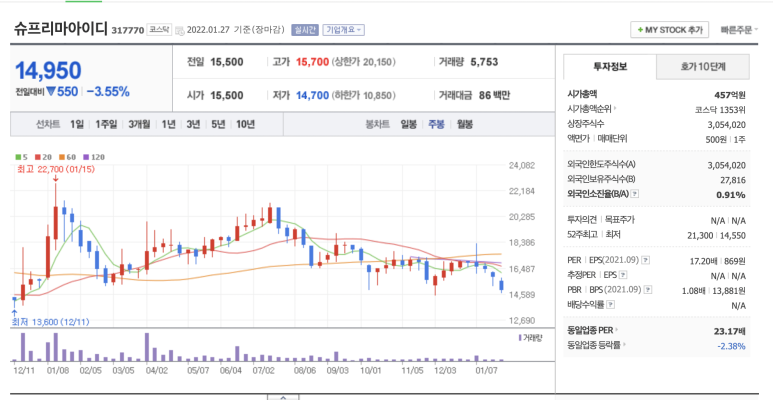Viewport: 773px width, 400px height.
Task: Click the 실시간 real-time badge
Action: coord(305,30)
